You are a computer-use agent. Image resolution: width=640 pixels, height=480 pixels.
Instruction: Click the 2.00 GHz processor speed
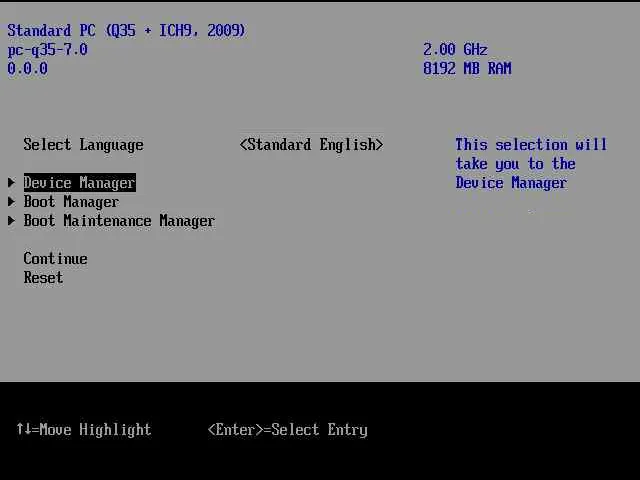coord(455,49)
